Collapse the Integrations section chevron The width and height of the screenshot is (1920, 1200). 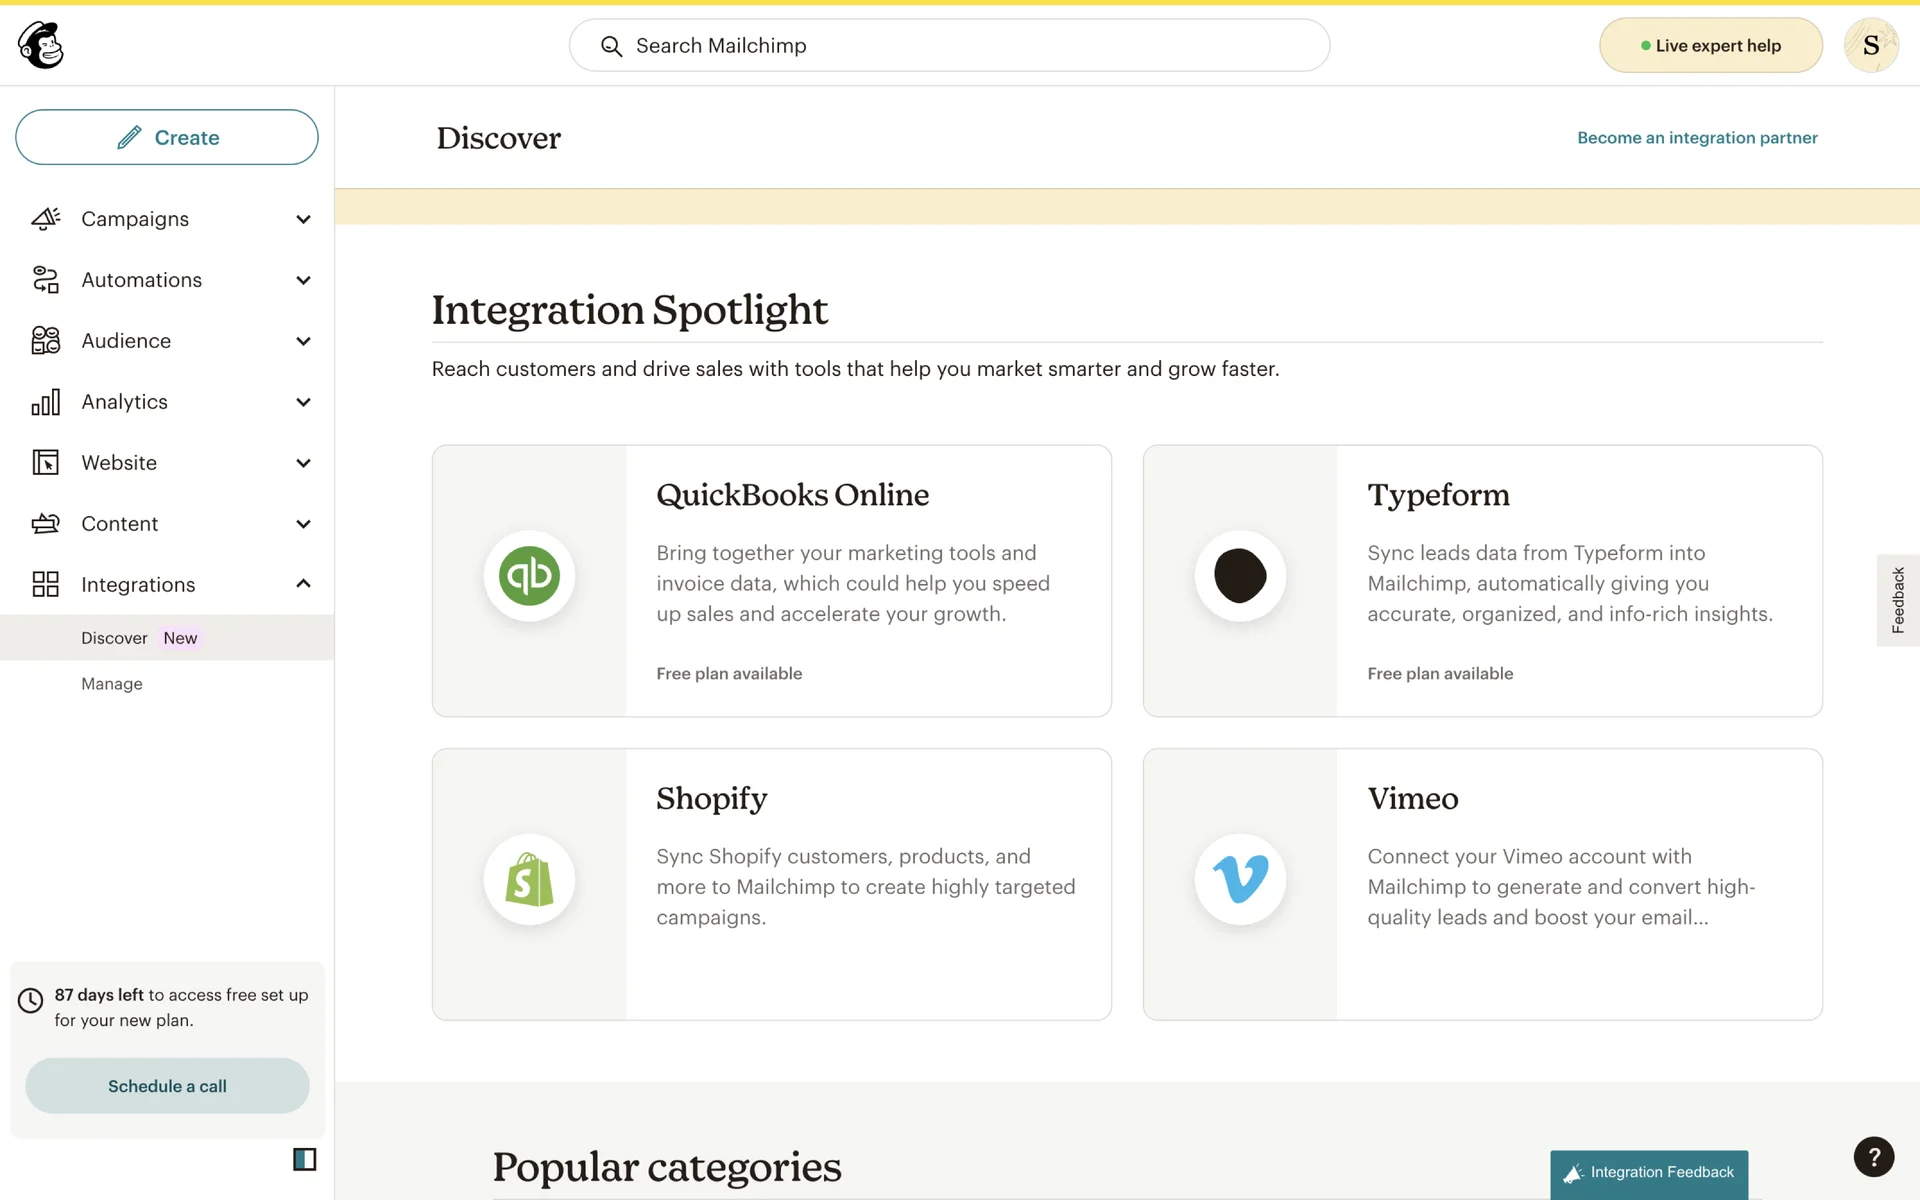click(x=303, y=584)
